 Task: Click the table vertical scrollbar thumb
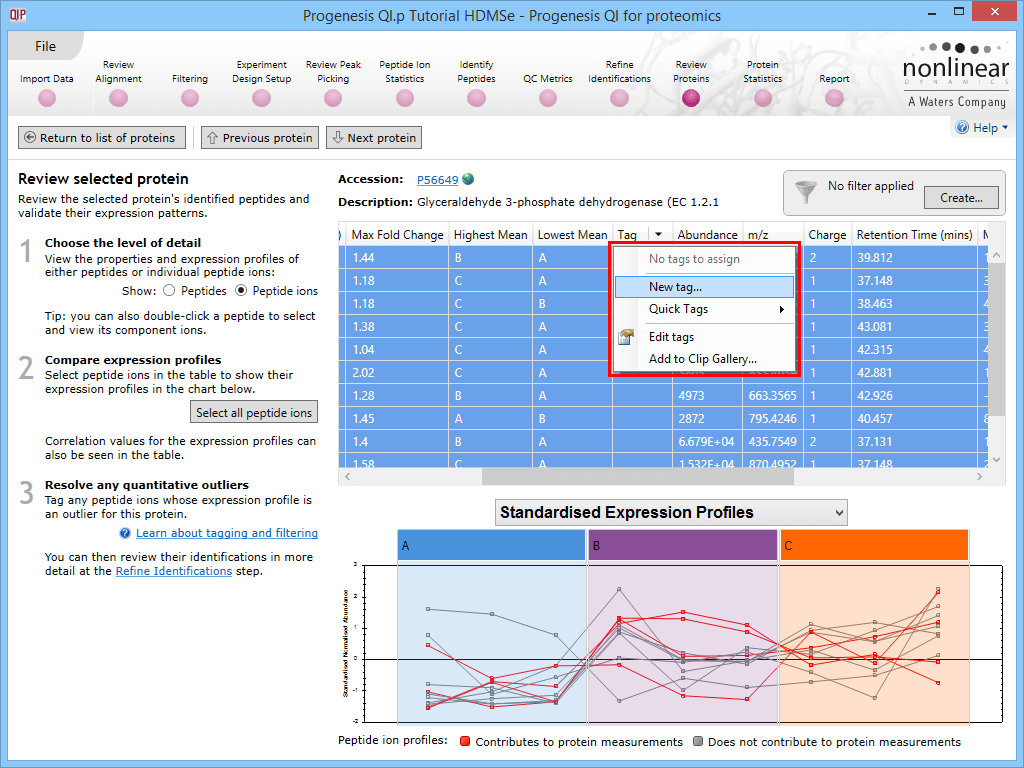997,340
